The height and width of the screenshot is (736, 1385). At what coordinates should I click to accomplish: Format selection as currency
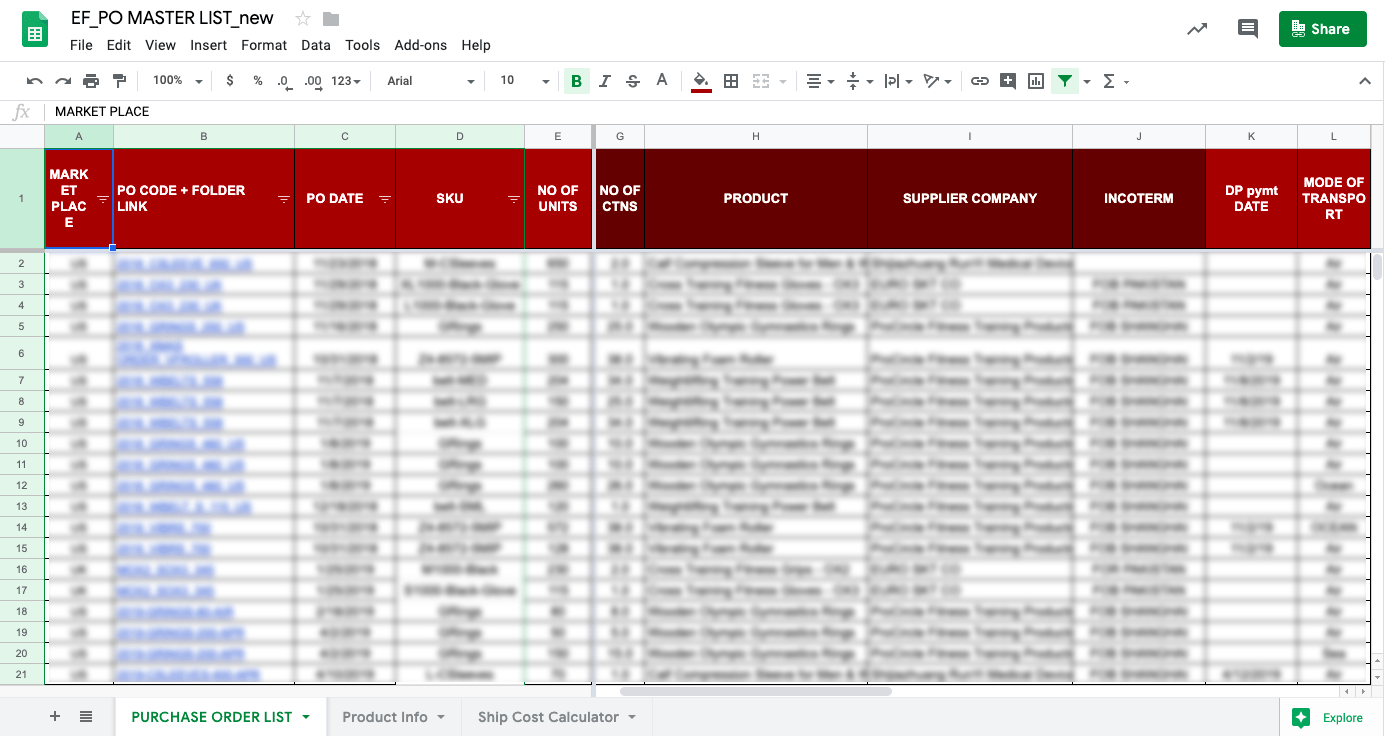(230, 81)
